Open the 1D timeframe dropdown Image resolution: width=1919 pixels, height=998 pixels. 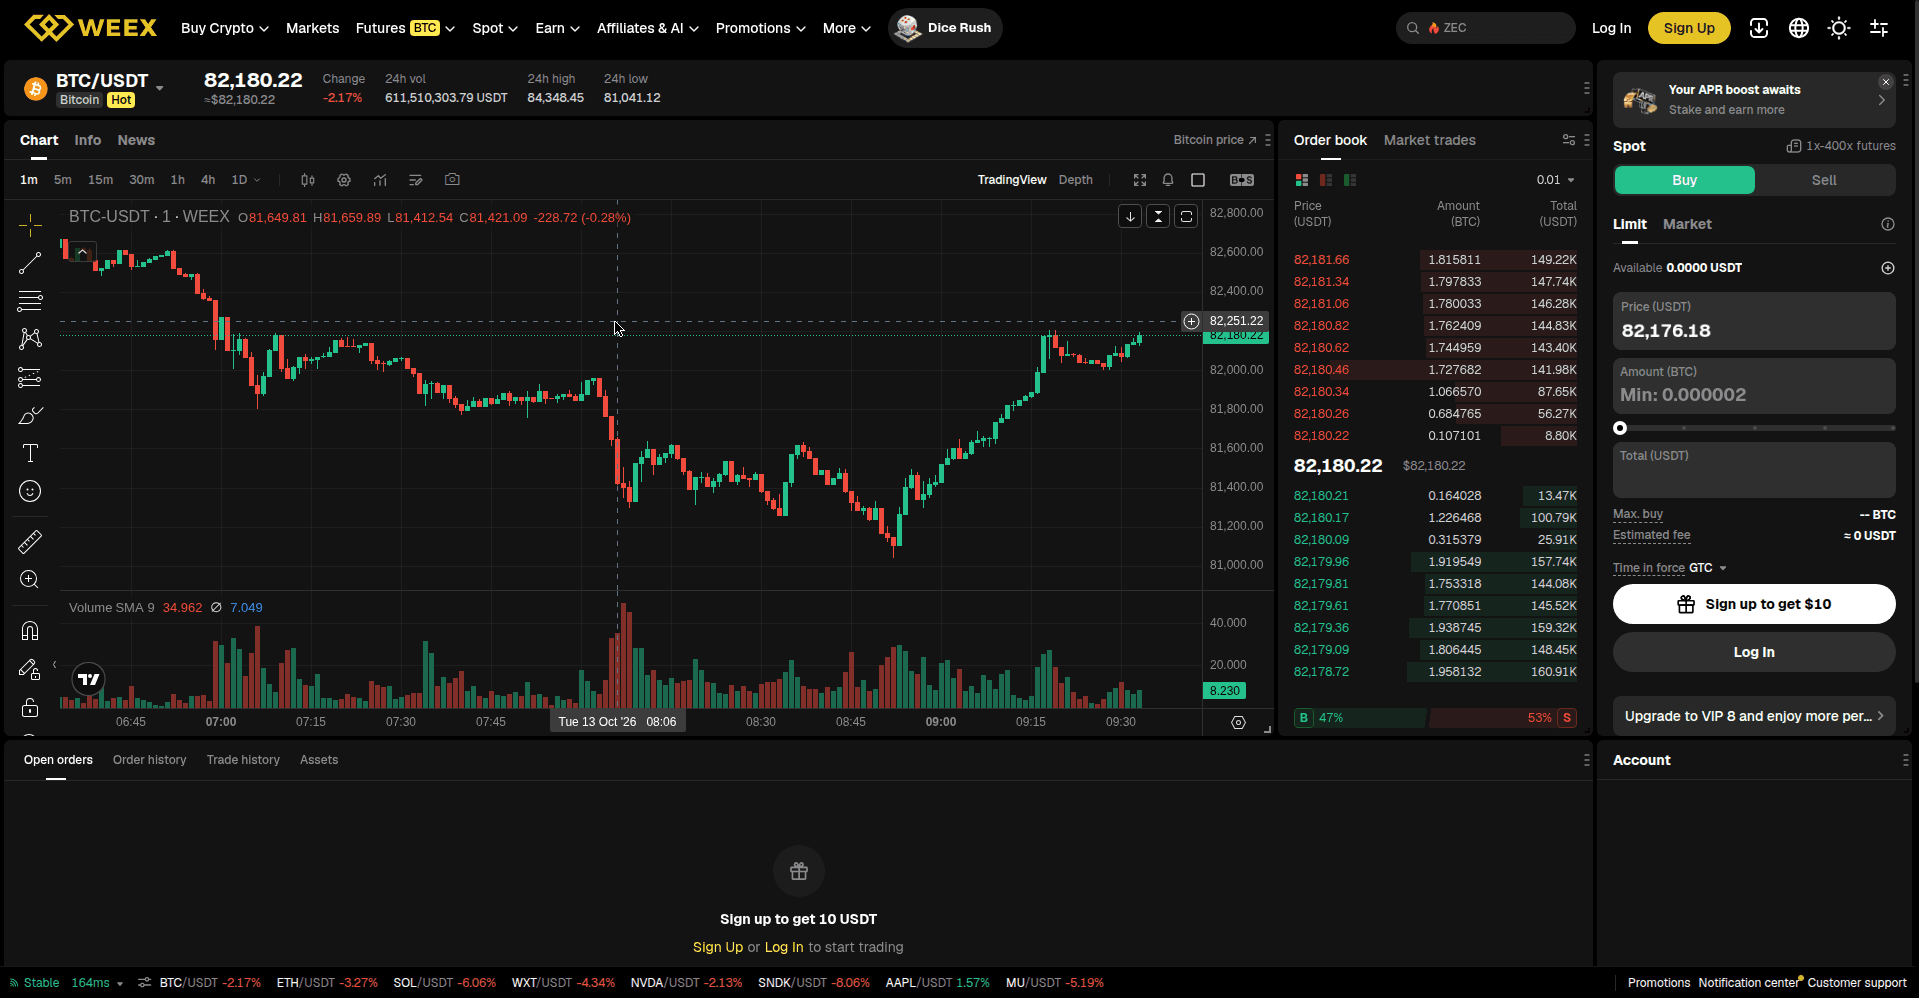click(246, 180)
